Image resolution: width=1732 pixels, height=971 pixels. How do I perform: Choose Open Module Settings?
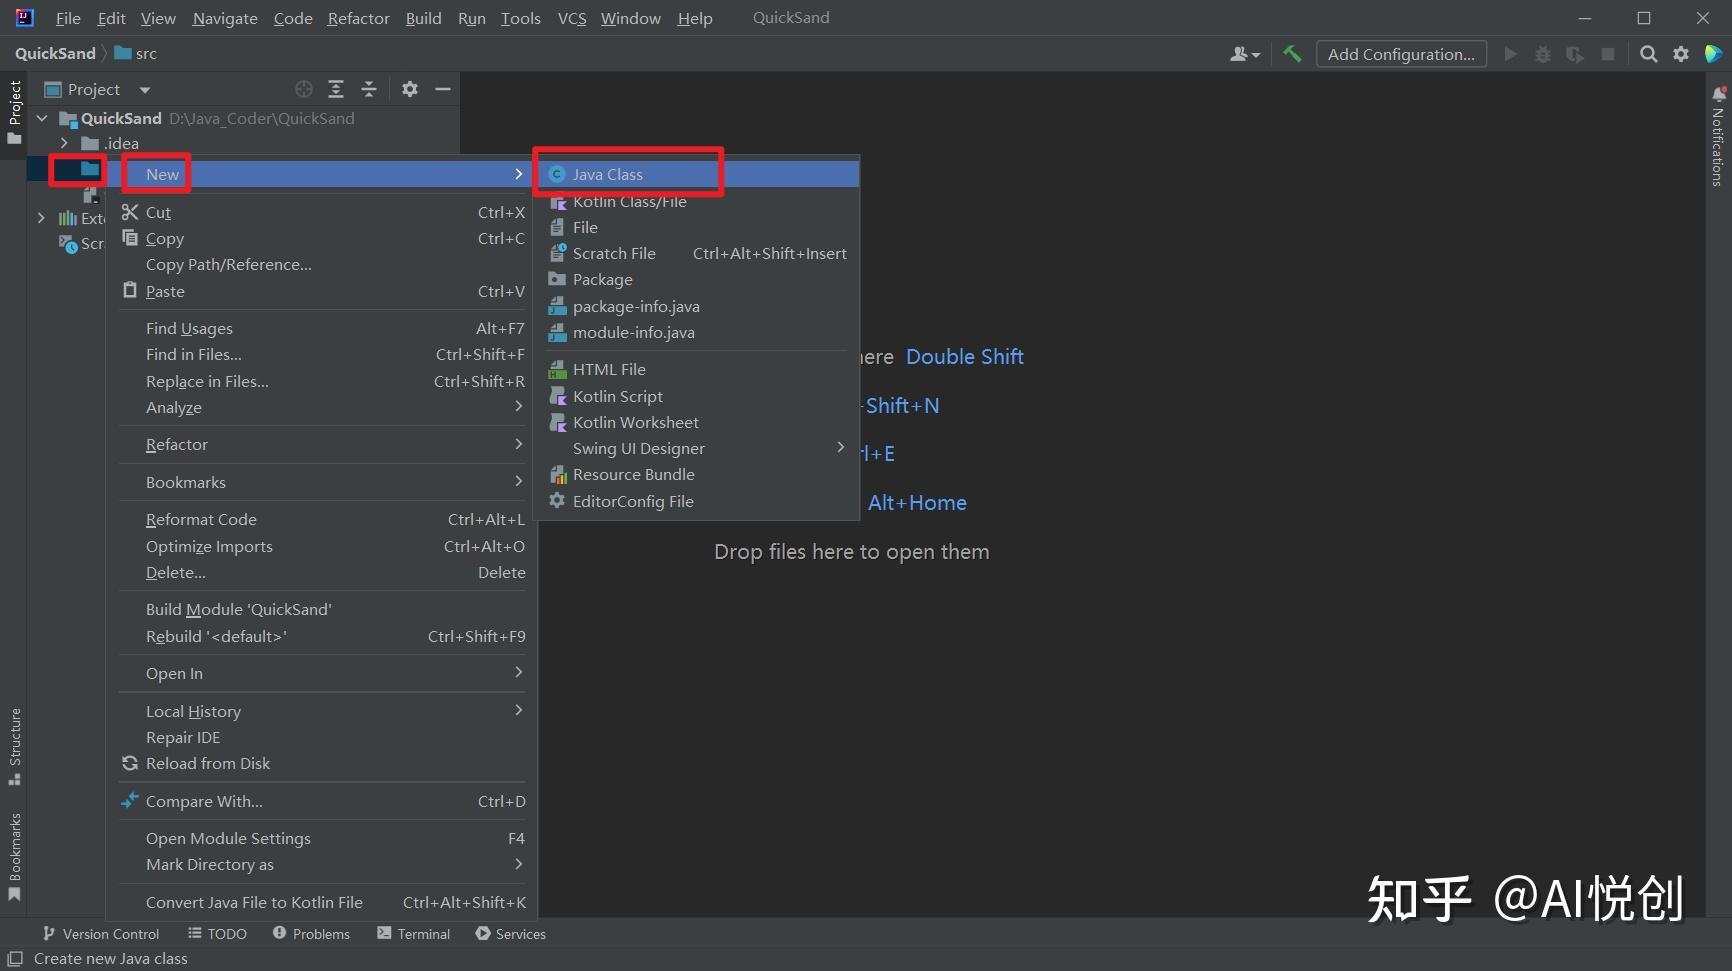coord(322,838)
